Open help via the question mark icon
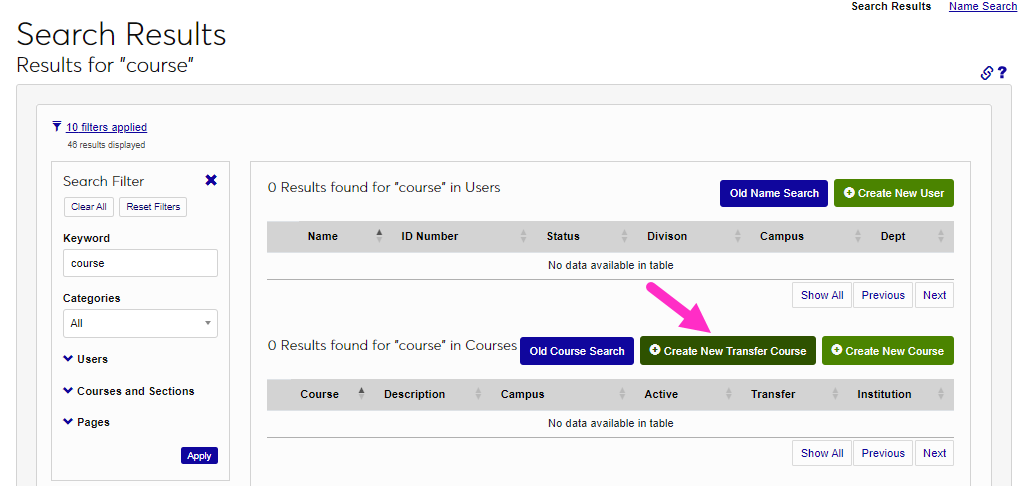Viewport: 1028px width, 486px height. pyautogui.click(x=1002, y=73)
